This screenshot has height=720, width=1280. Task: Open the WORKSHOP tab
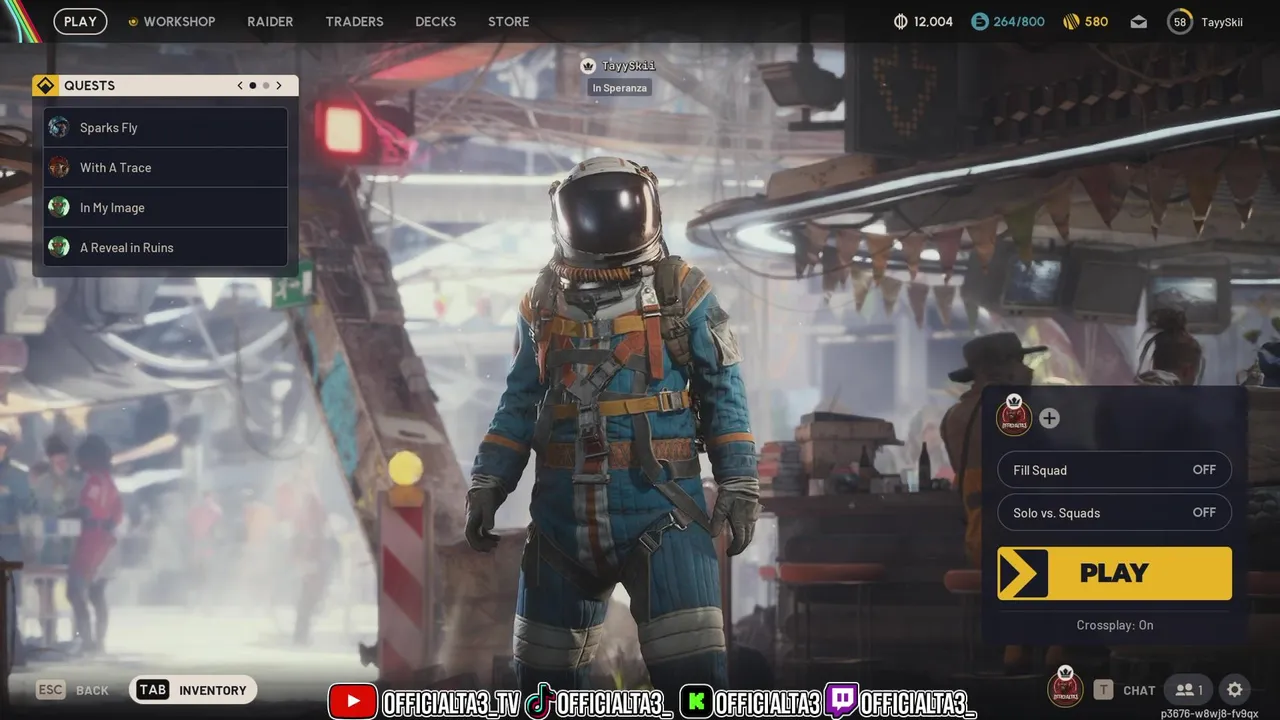[x=172, y=21]
